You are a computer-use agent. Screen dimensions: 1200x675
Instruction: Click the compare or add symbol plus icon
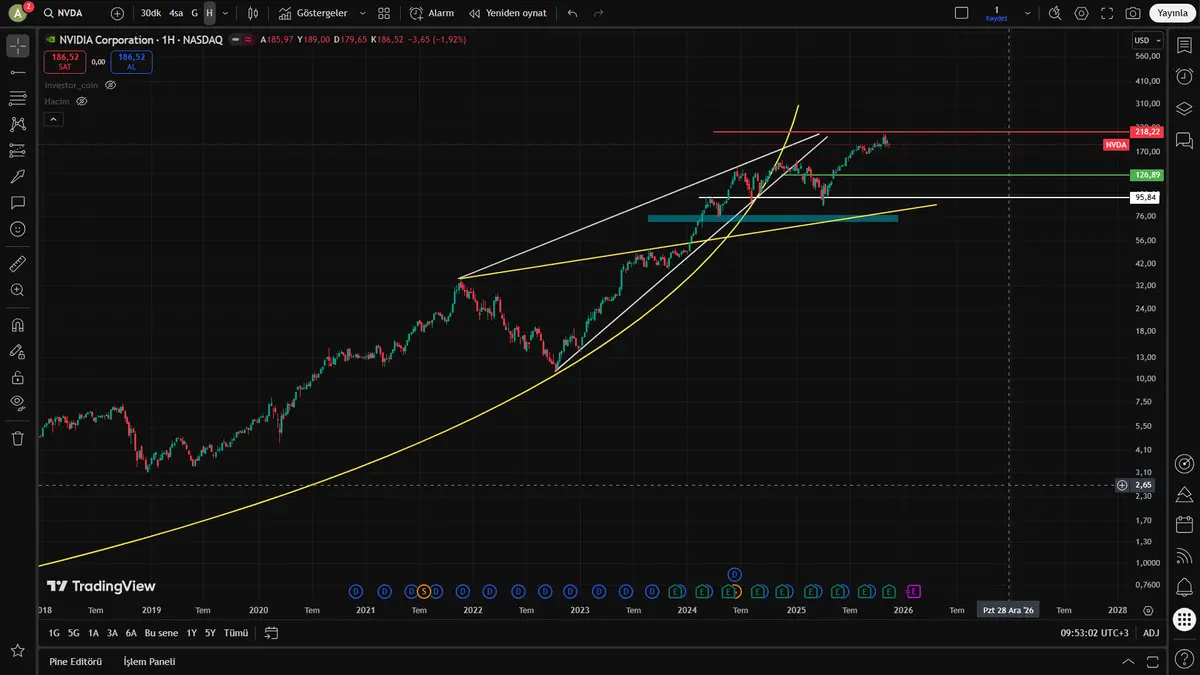(118, 13)
